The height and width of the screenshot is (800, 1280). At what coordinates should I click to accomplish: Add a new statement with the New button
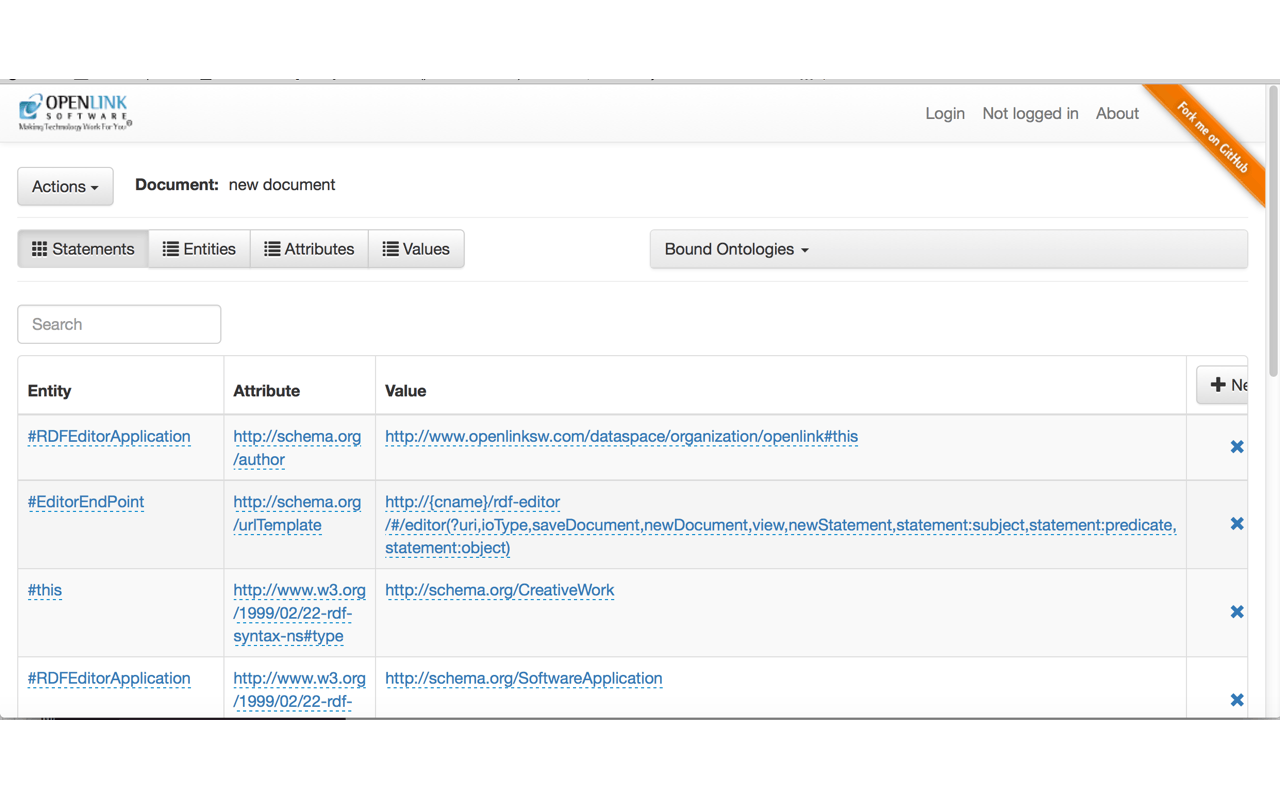pyautogui.click(x=1222, y=385)
